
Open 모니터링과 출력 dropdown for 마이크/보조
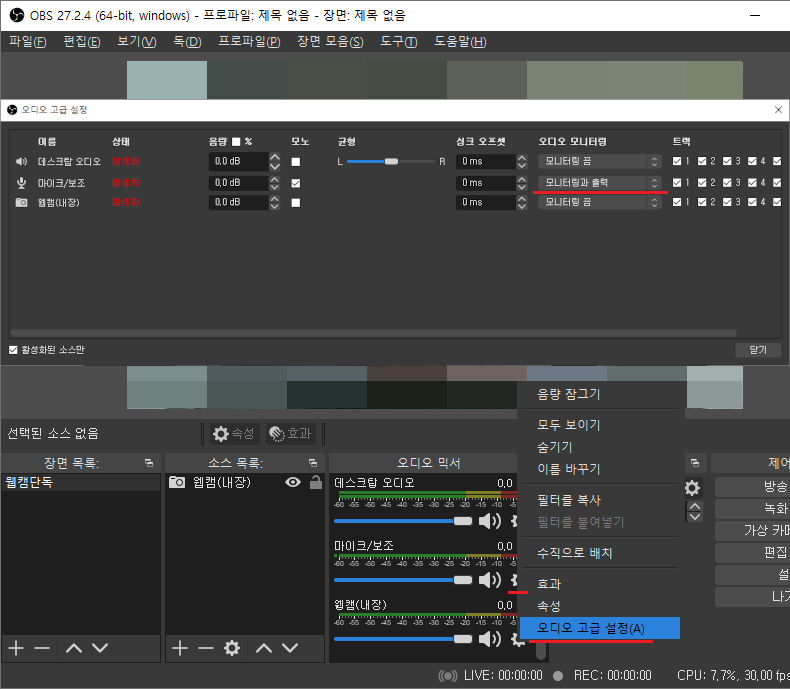599,182
